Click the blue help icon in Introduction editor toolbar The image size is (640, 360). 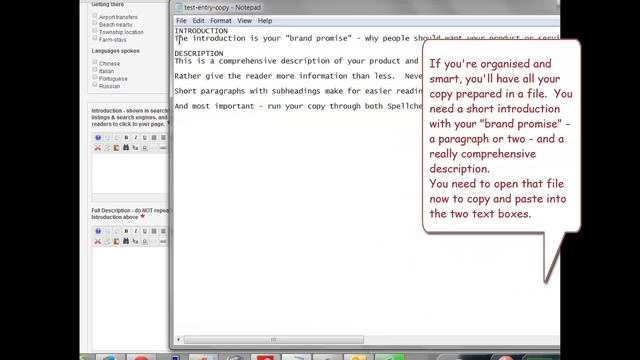pyautogui.click(x=98, y=138)
